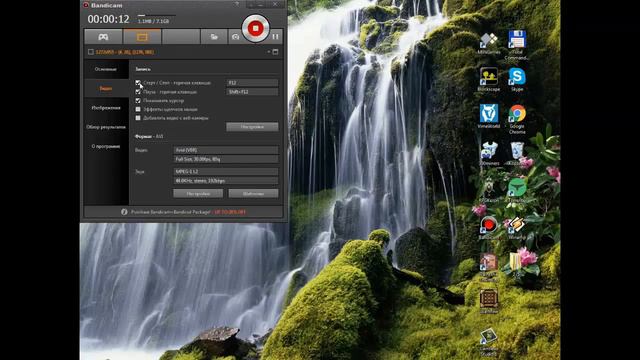
Task: Open the resolution dropdown arrow
Action: point(269,52)
